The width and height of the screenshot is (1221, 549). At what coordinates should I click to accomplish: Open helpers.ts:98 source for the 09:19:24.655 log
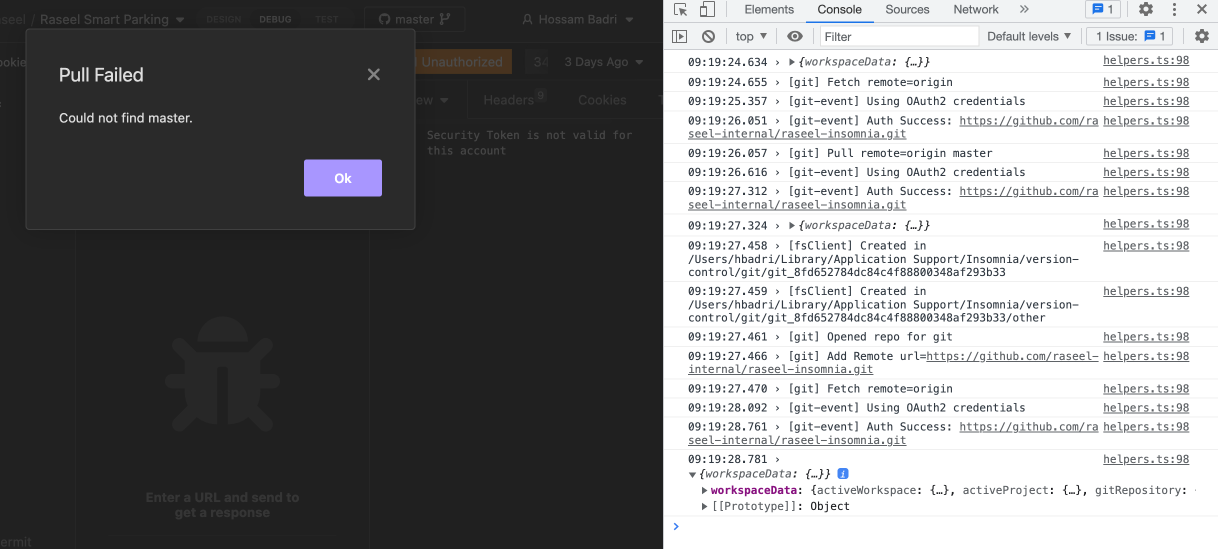(1146, 82)
